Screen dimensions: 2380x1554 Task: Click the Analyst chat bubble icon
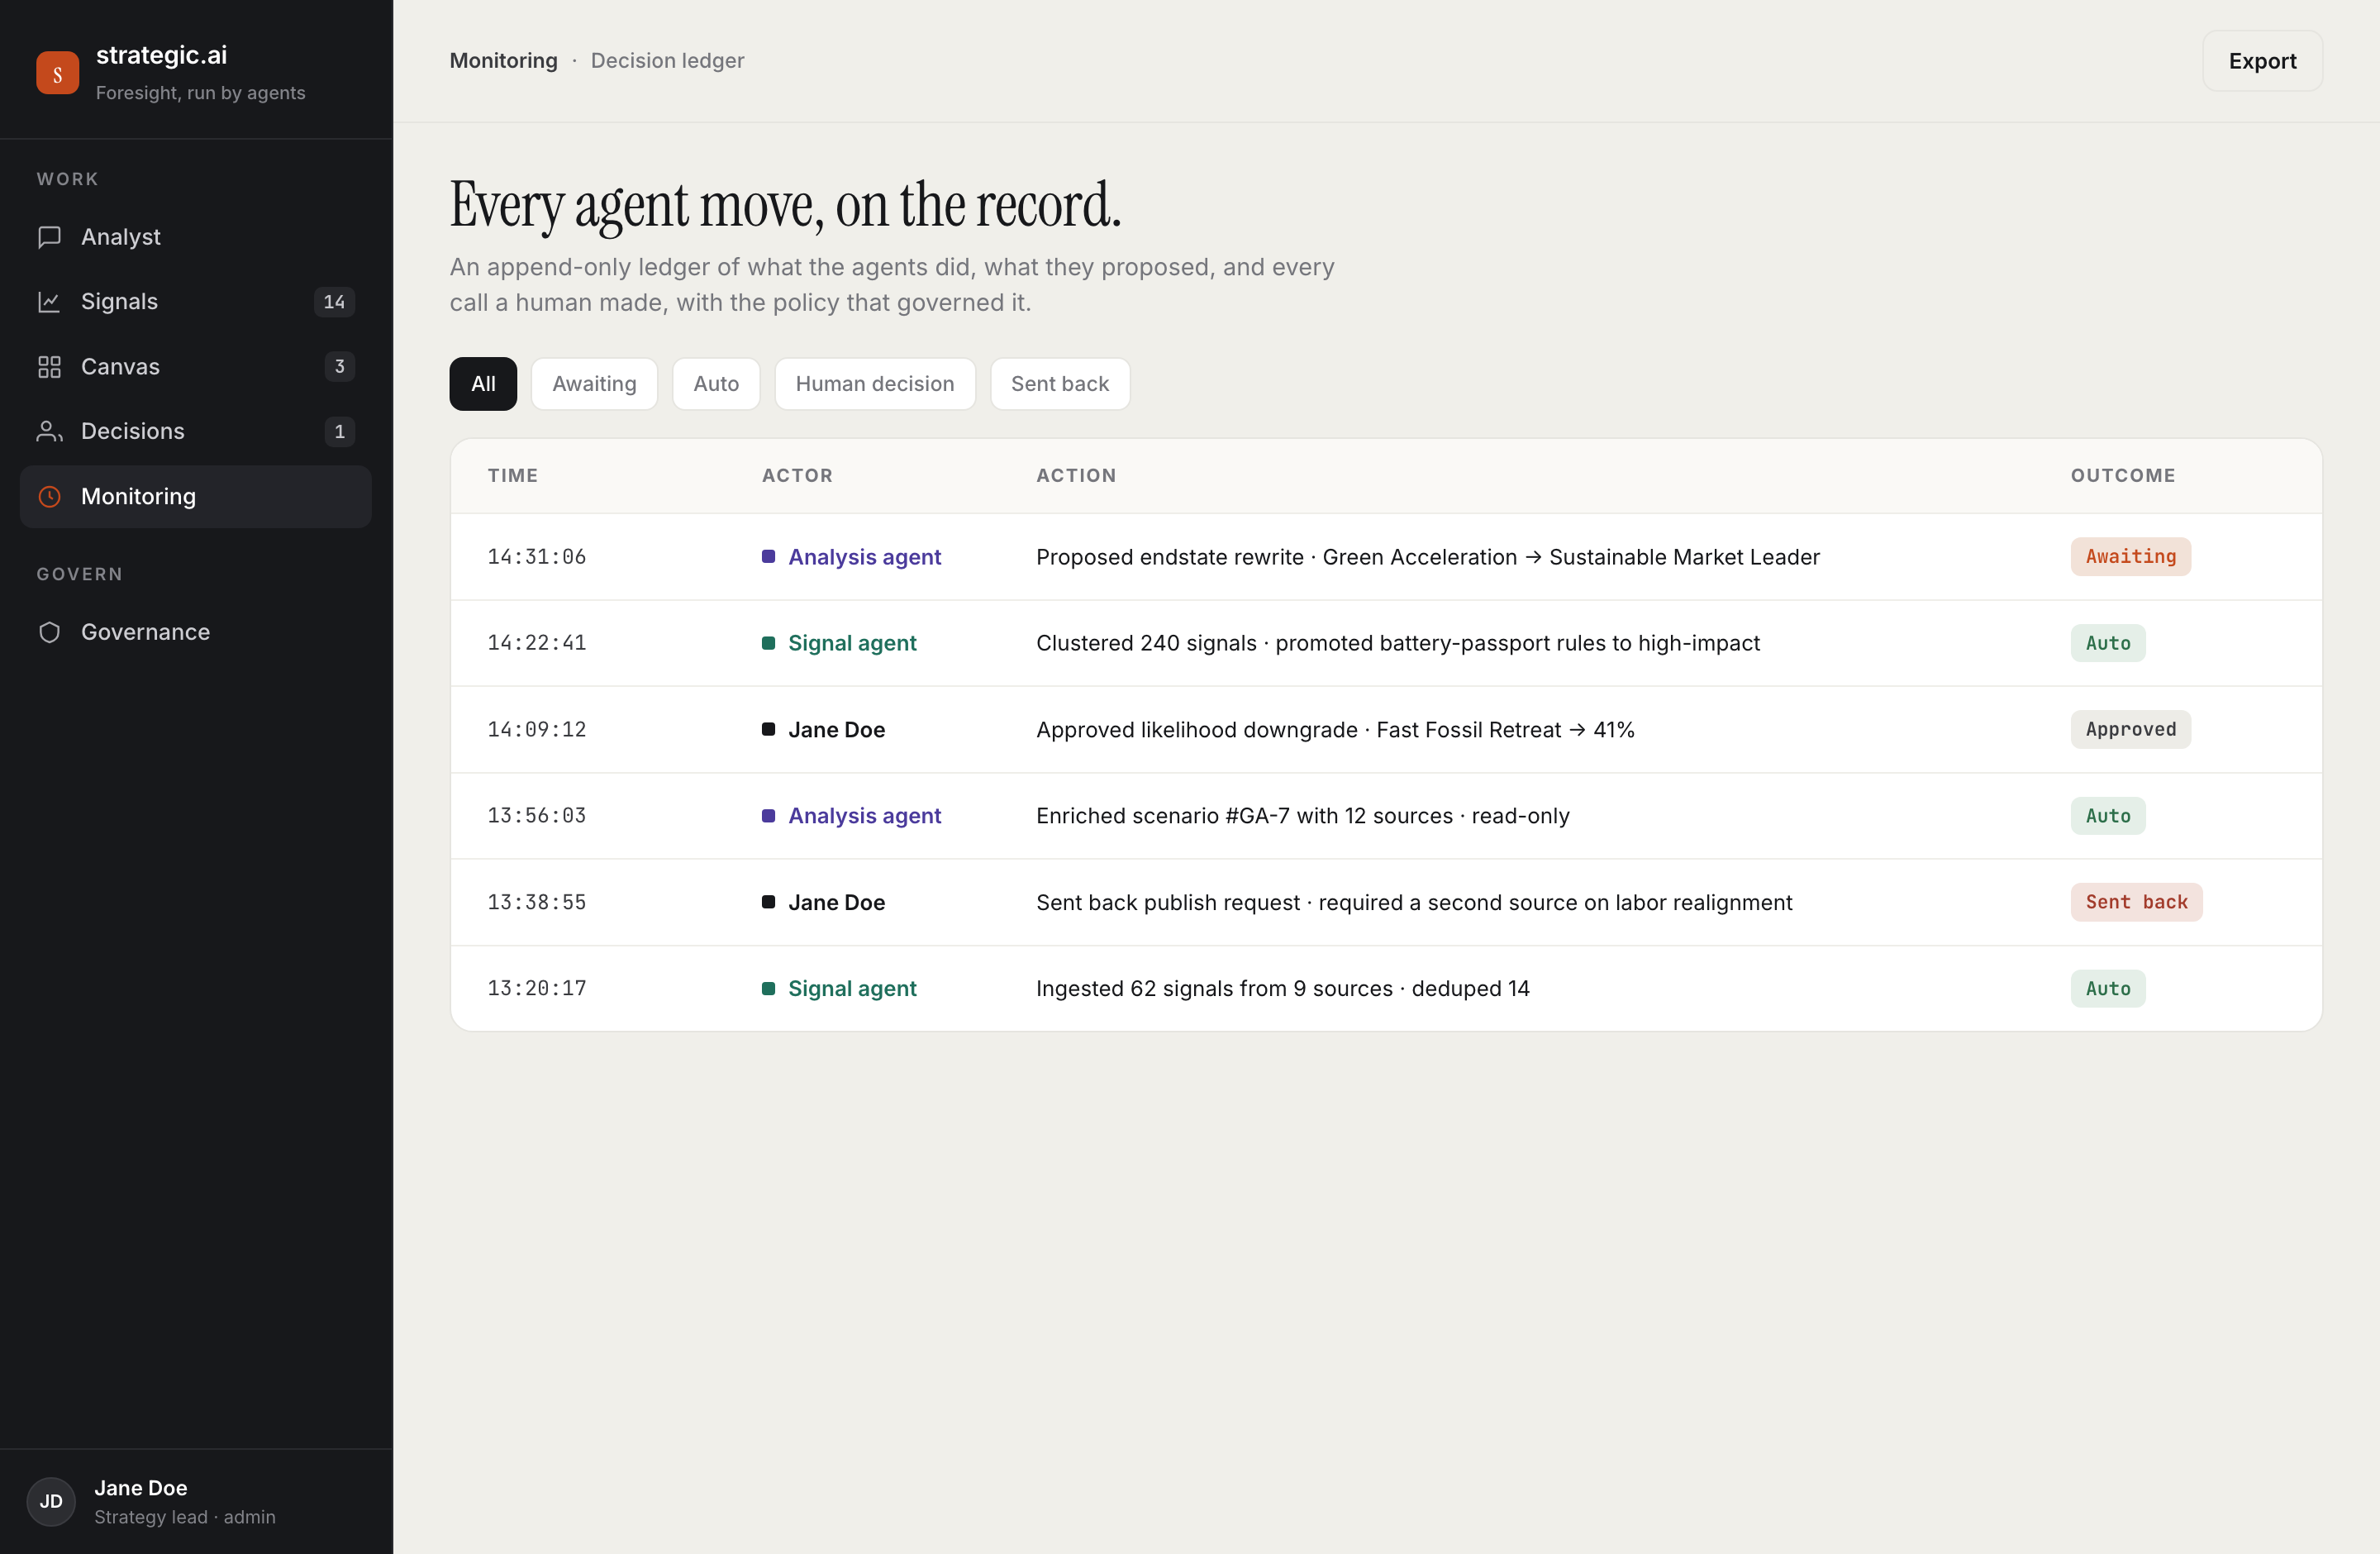click(x=49, y=237)
